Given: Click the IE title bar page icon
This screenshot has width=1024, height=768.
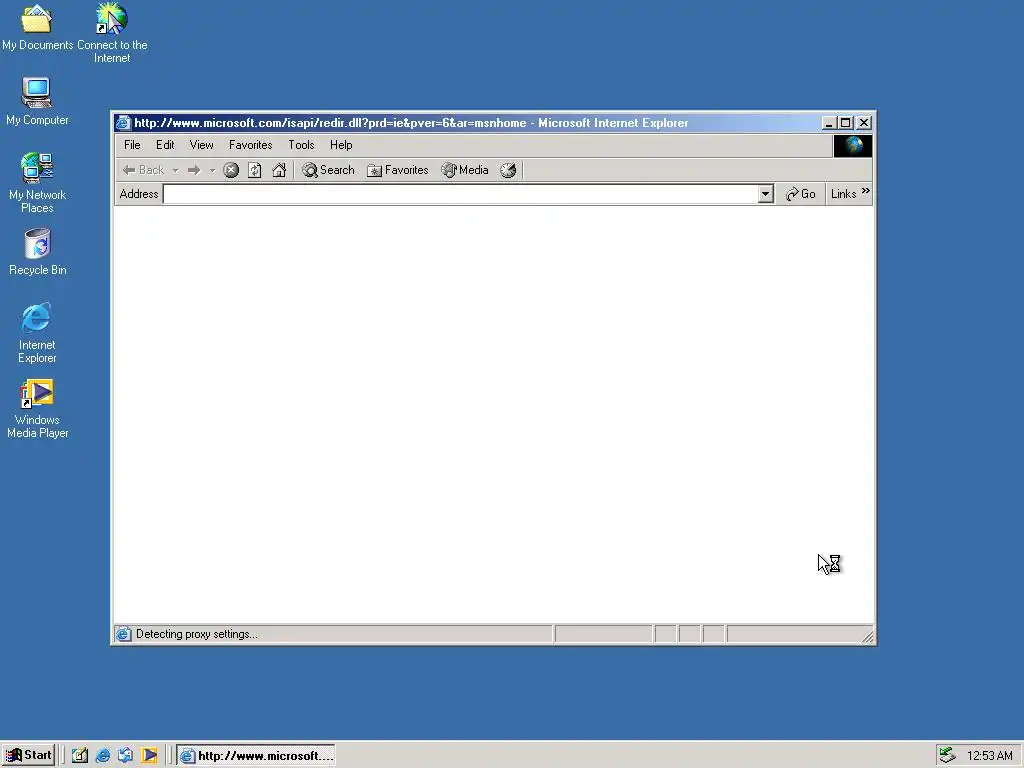Looking at the screenshot, I should click(123, 123).
